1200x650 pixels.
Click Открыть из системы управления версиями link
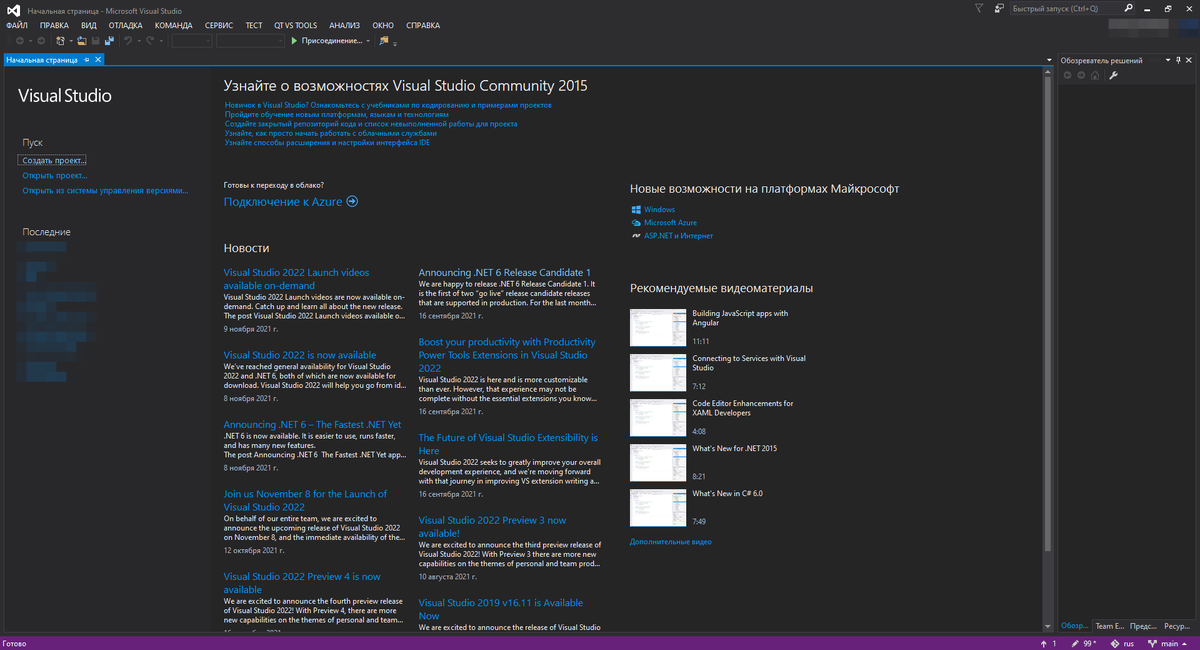[x=105, y=190]
